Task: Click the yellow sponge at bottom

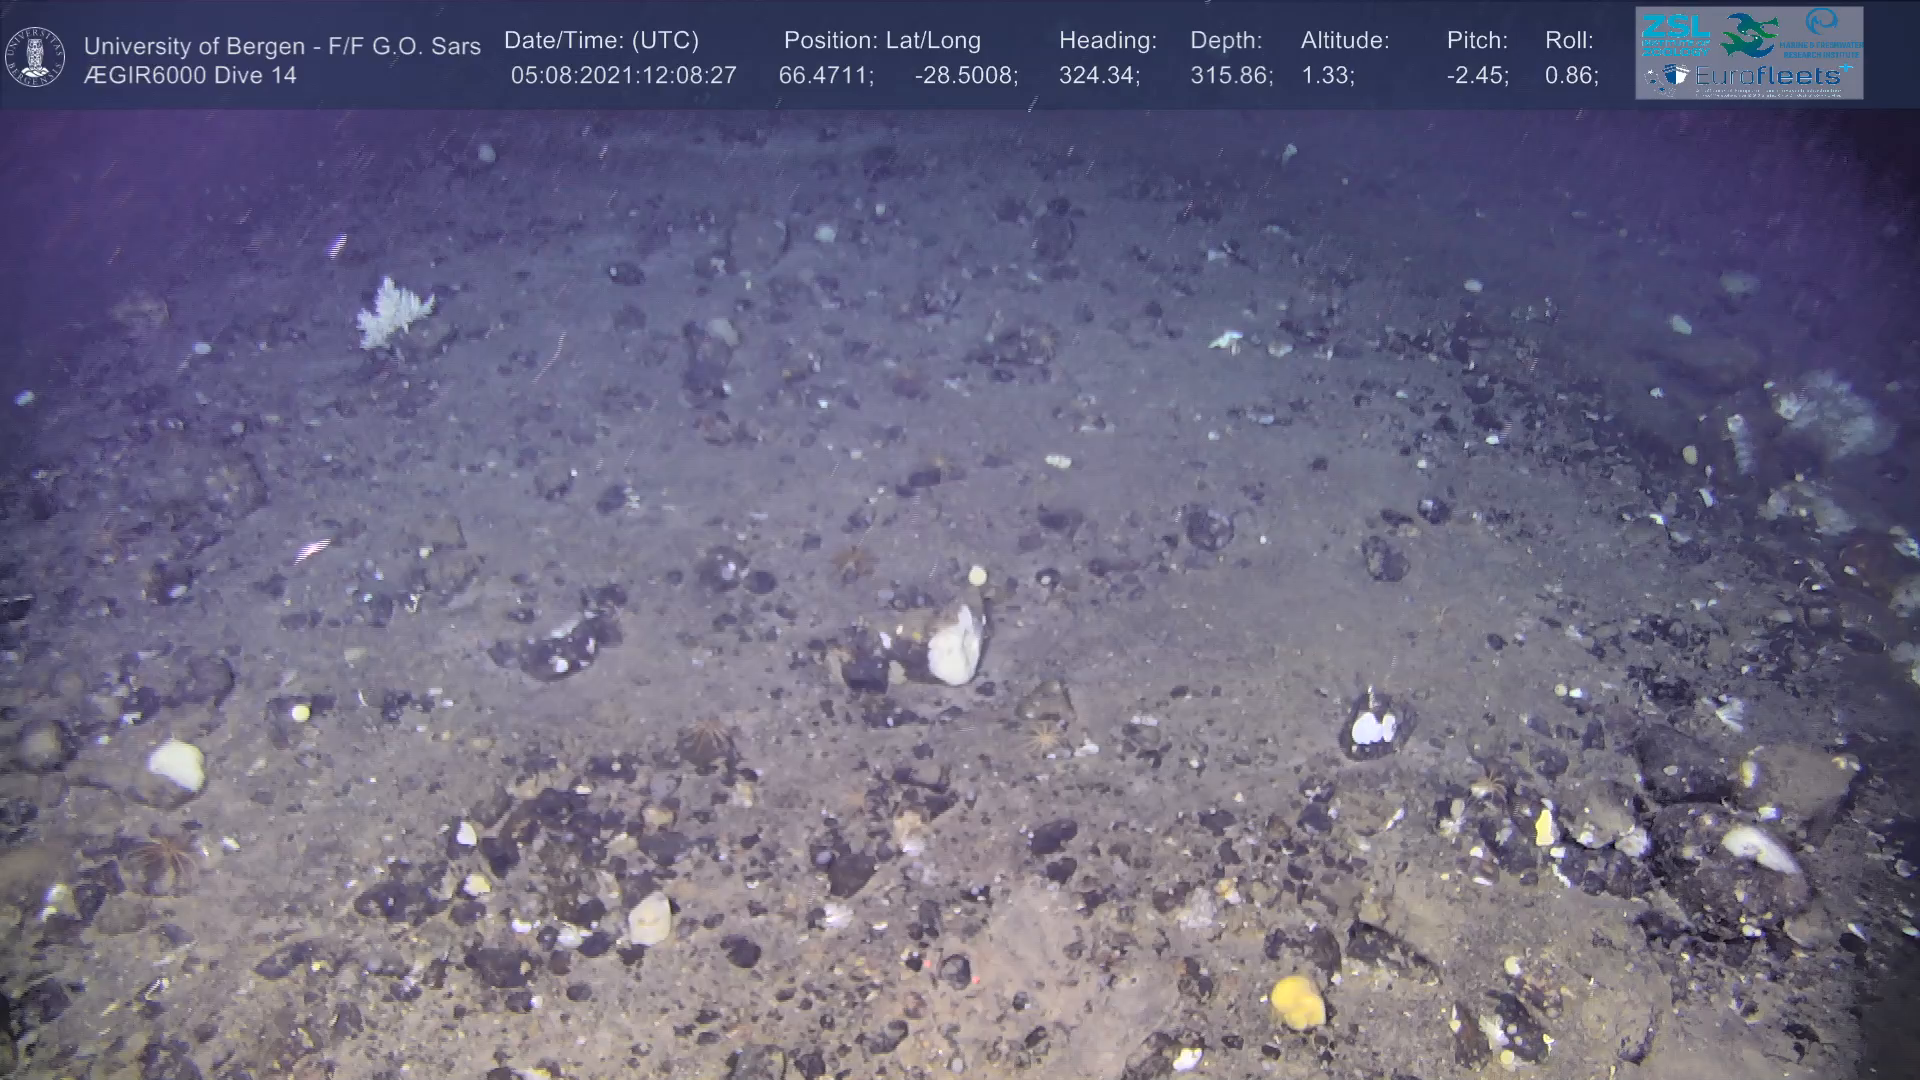Action: click(x=1297, y=1000)
